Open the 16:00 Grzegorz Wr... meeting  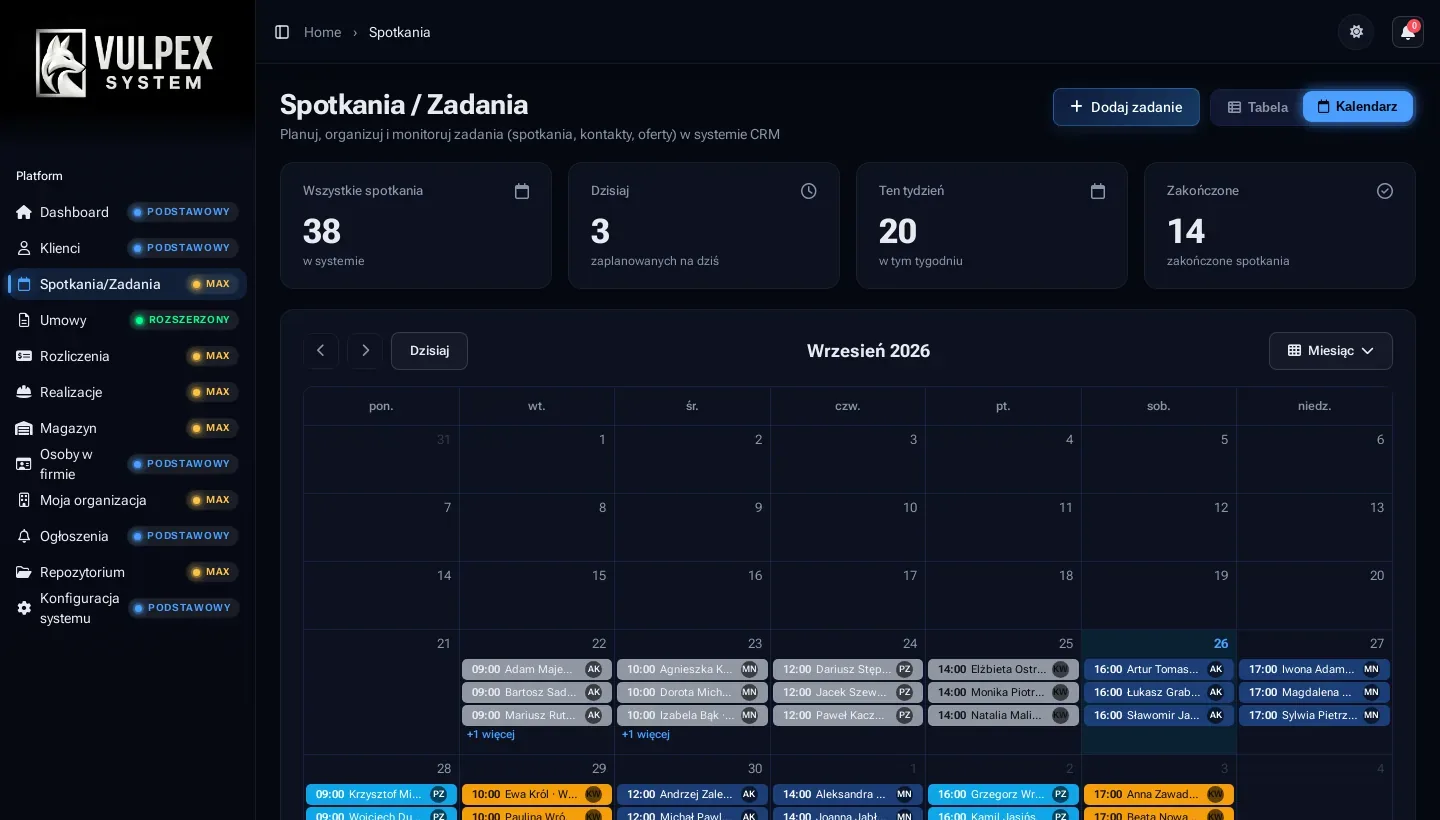[x=1003, y=794]
